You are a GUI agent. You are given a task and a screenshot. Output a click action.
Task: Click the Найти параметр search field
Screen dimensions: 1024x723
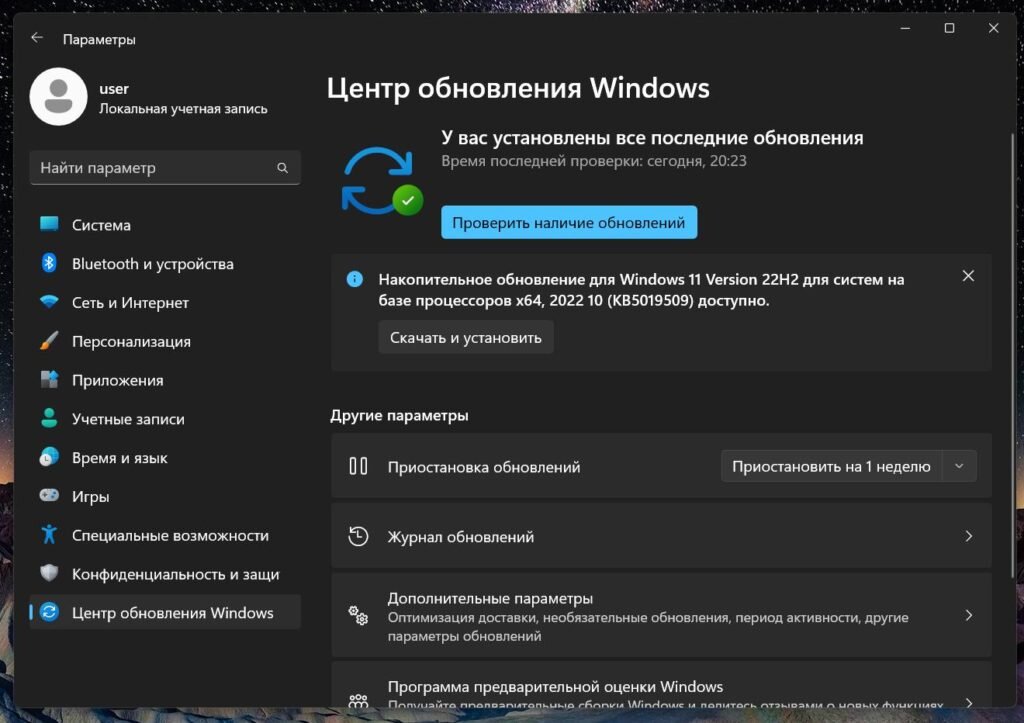click(x=165, y=168)
